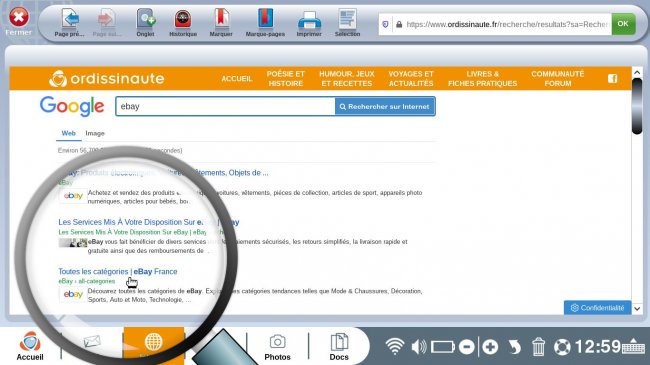Switch to the Image results tab
Image resolution: width=650 pixels, height=365 pixels.
(x=95, y=133)
